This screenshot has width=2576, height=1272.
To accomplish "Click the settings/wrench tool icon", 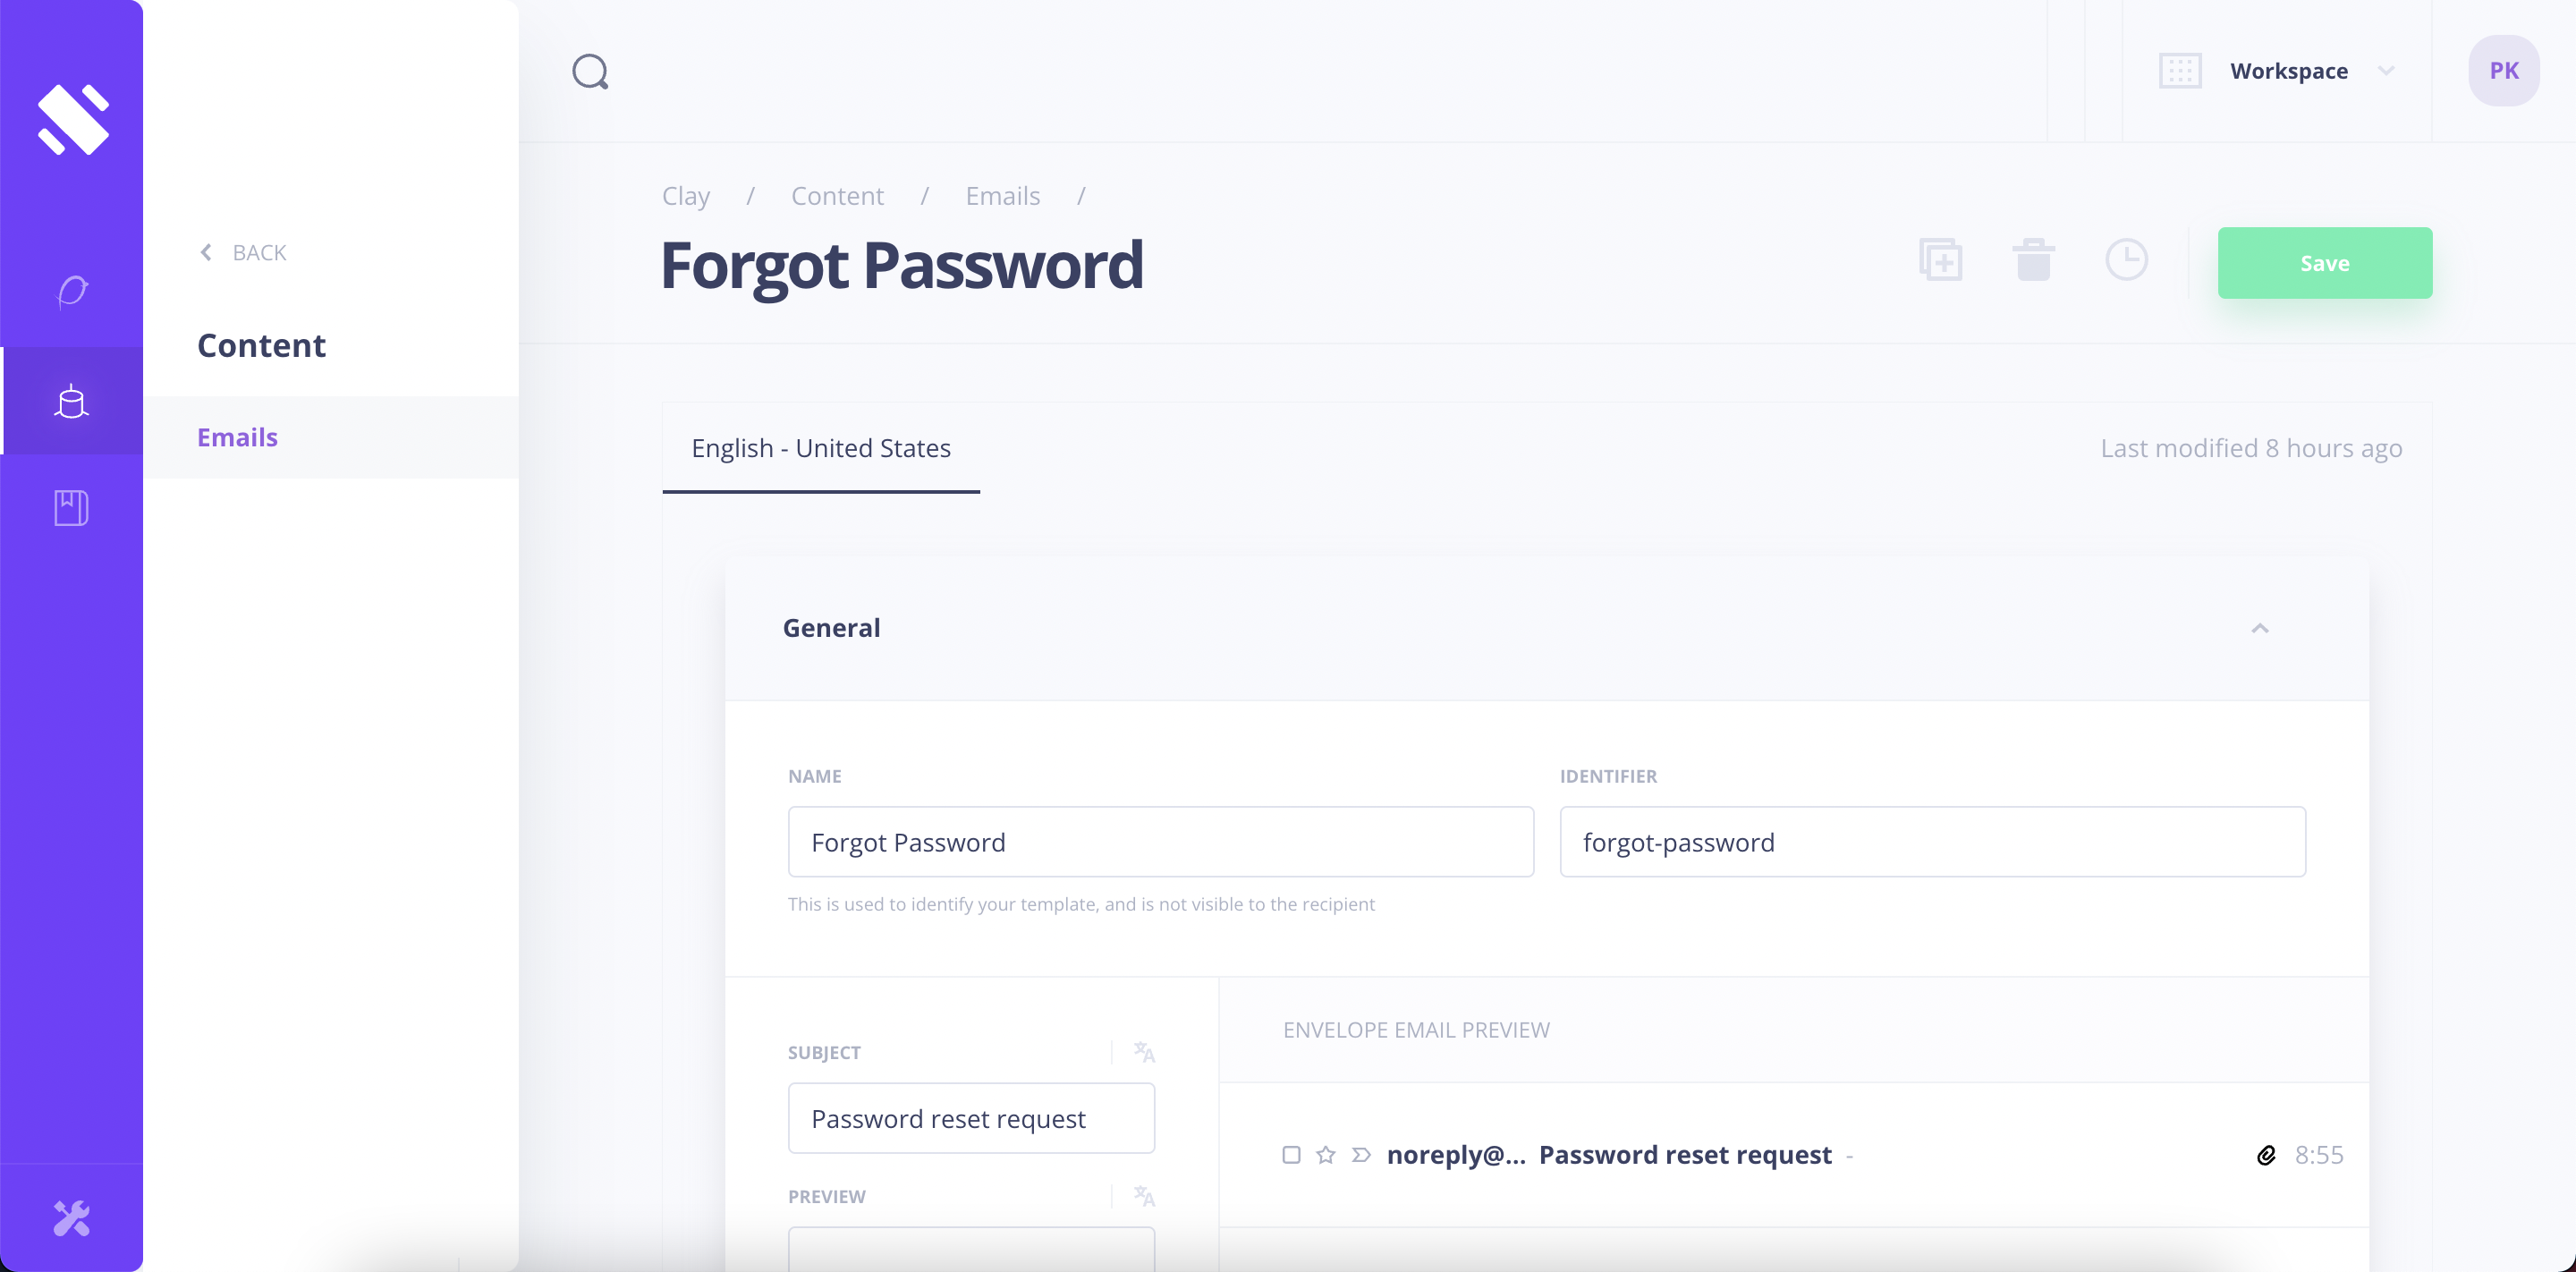I will click(72, 1217).
